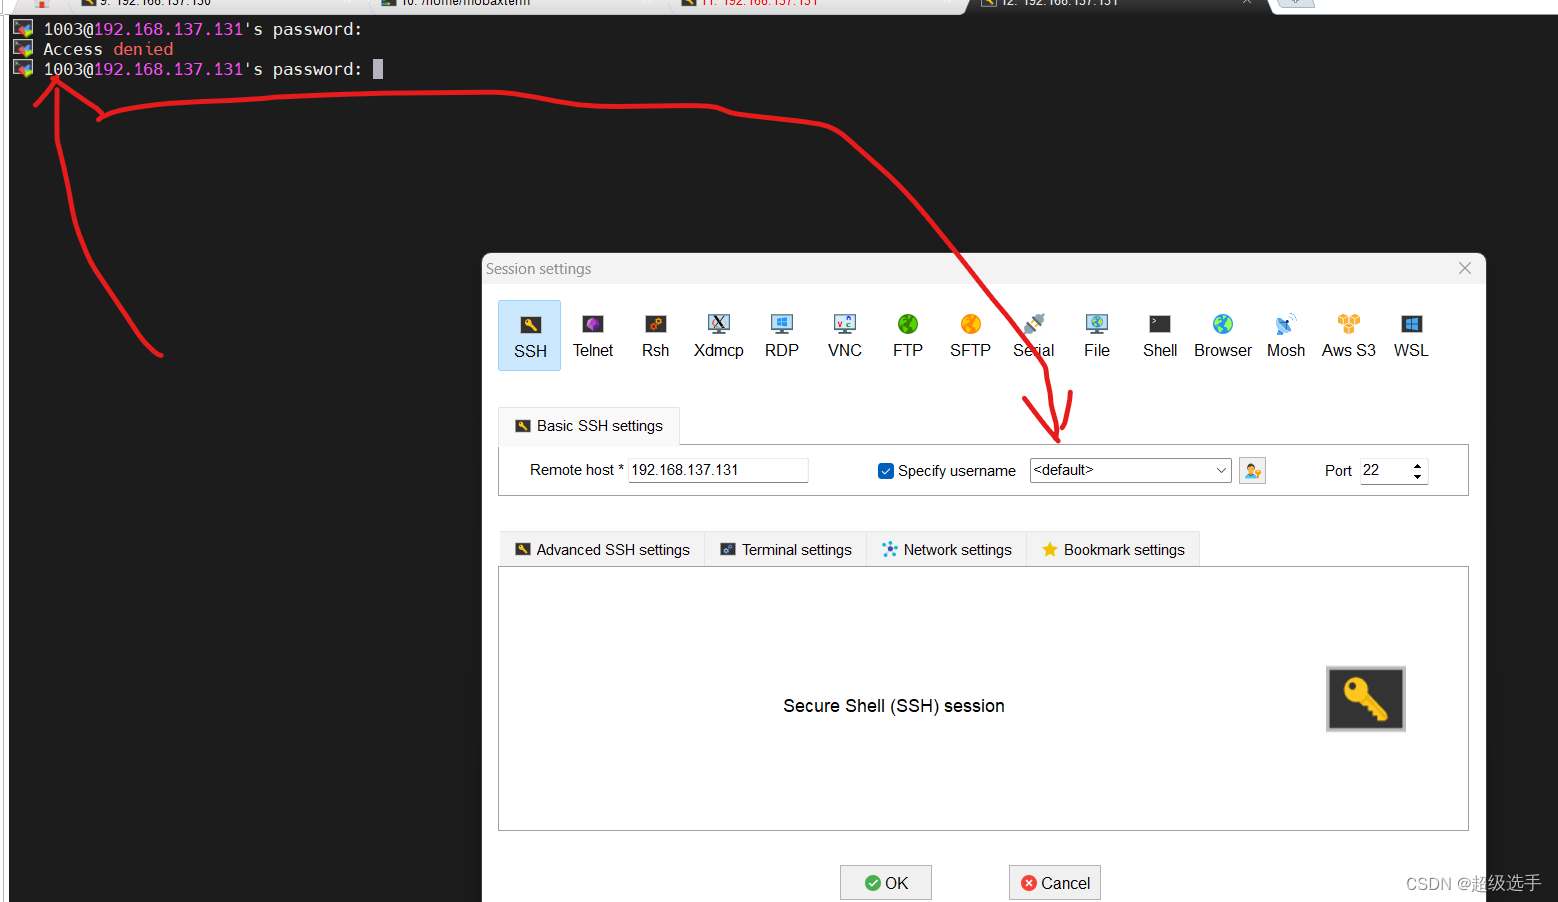
Task: Select the SSH session type icon
Action: (529, 335)
